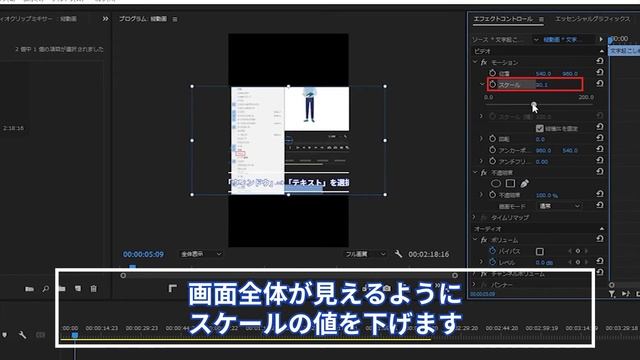The width and height of the screenshot is (640, 360).
Task: Open the Program monitor panel menu
Action: 175,19
